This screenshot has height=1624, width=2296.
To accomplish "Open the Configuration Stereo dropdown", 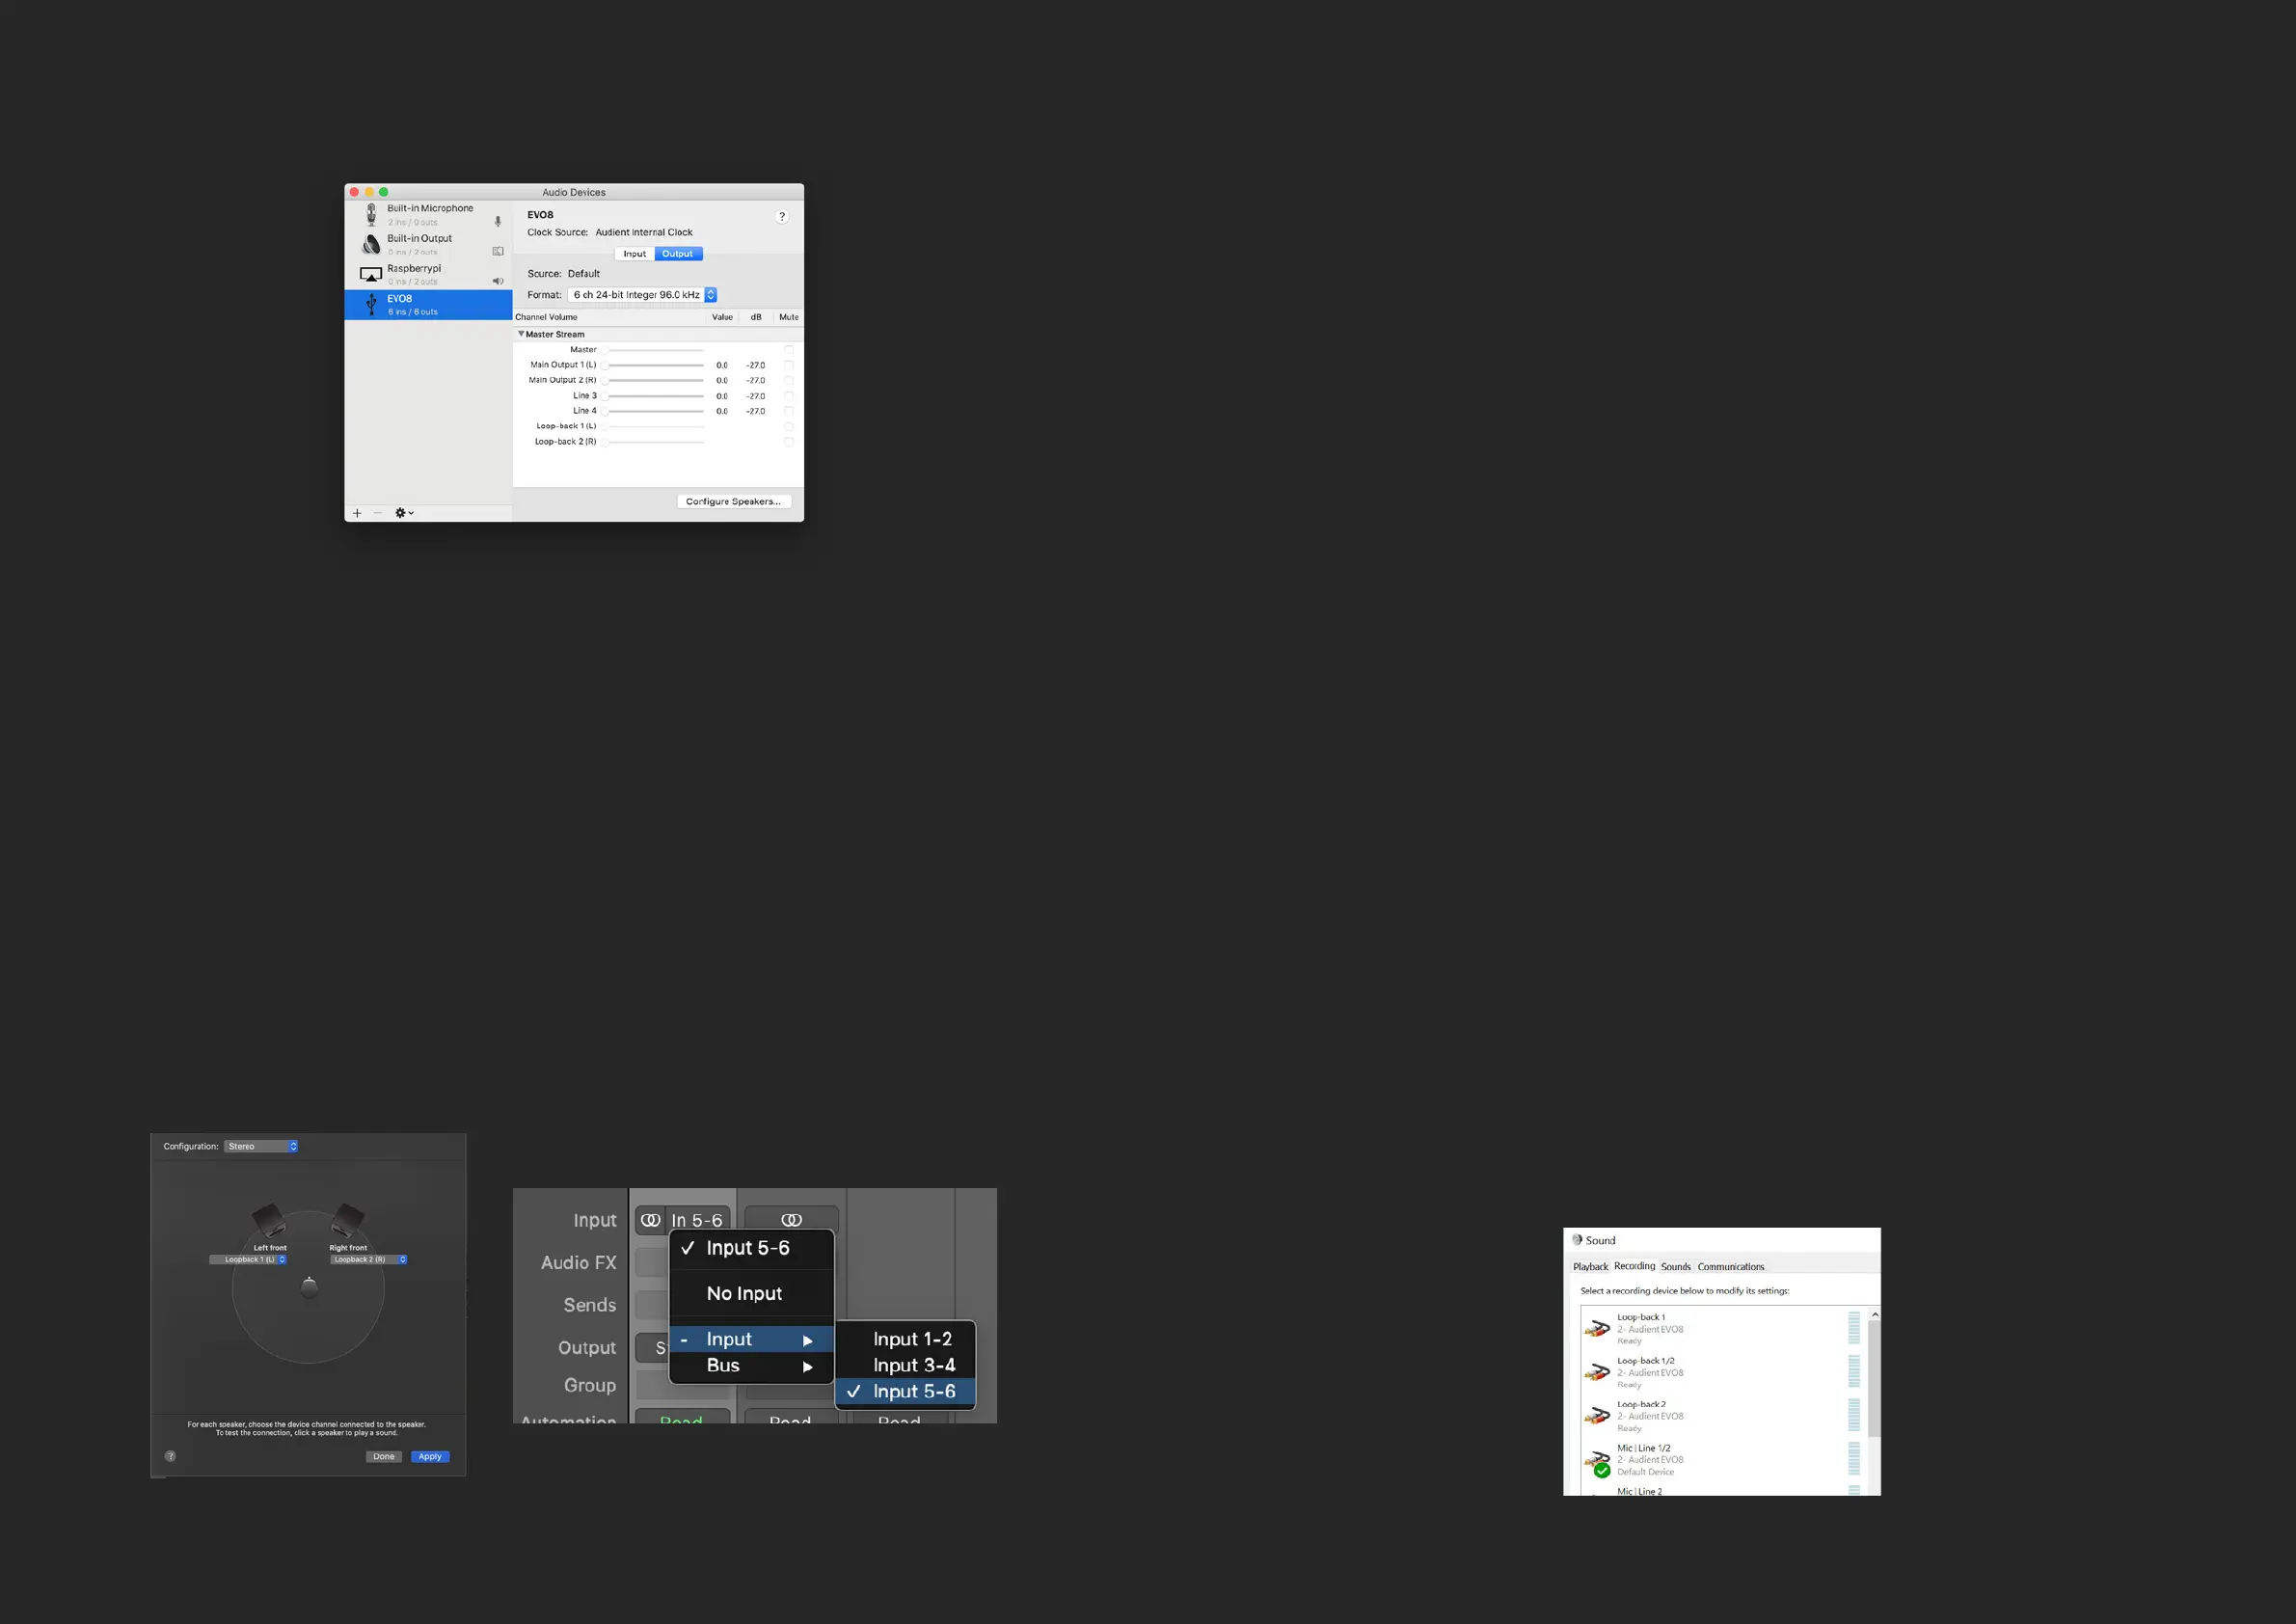I will (261, 1146).
